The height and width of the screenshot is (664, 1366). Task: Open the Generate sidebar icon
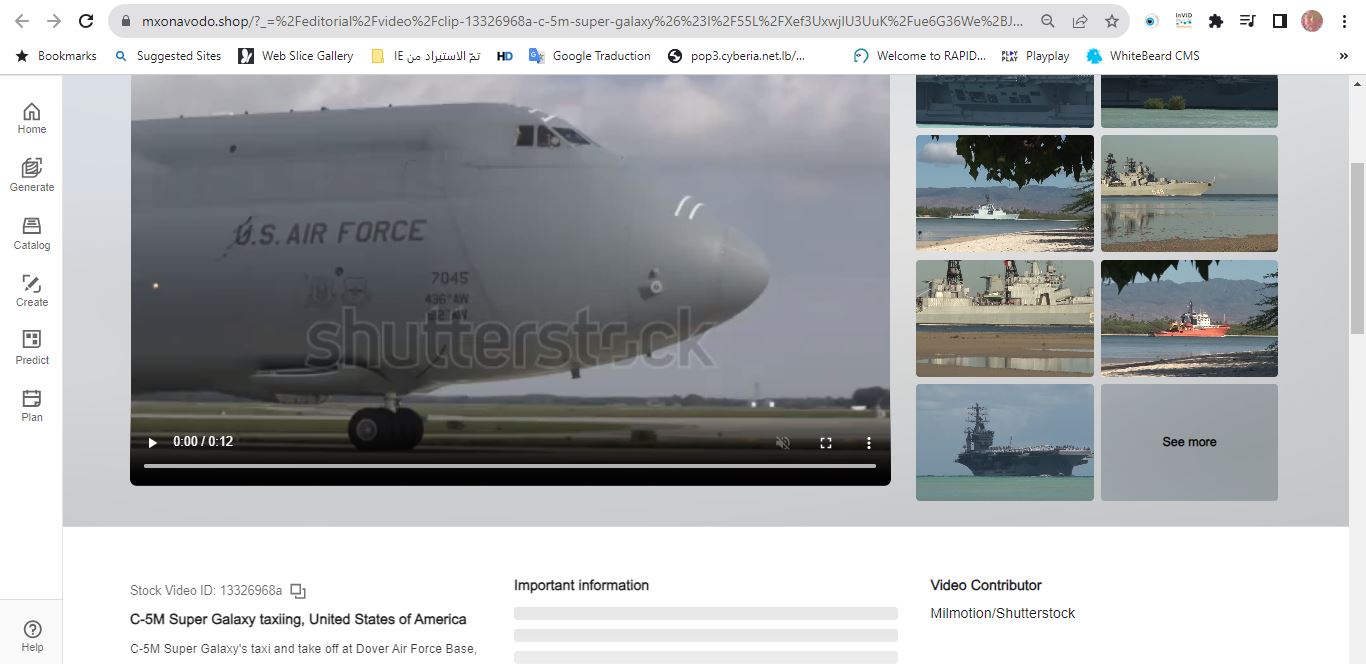[31, 174]
